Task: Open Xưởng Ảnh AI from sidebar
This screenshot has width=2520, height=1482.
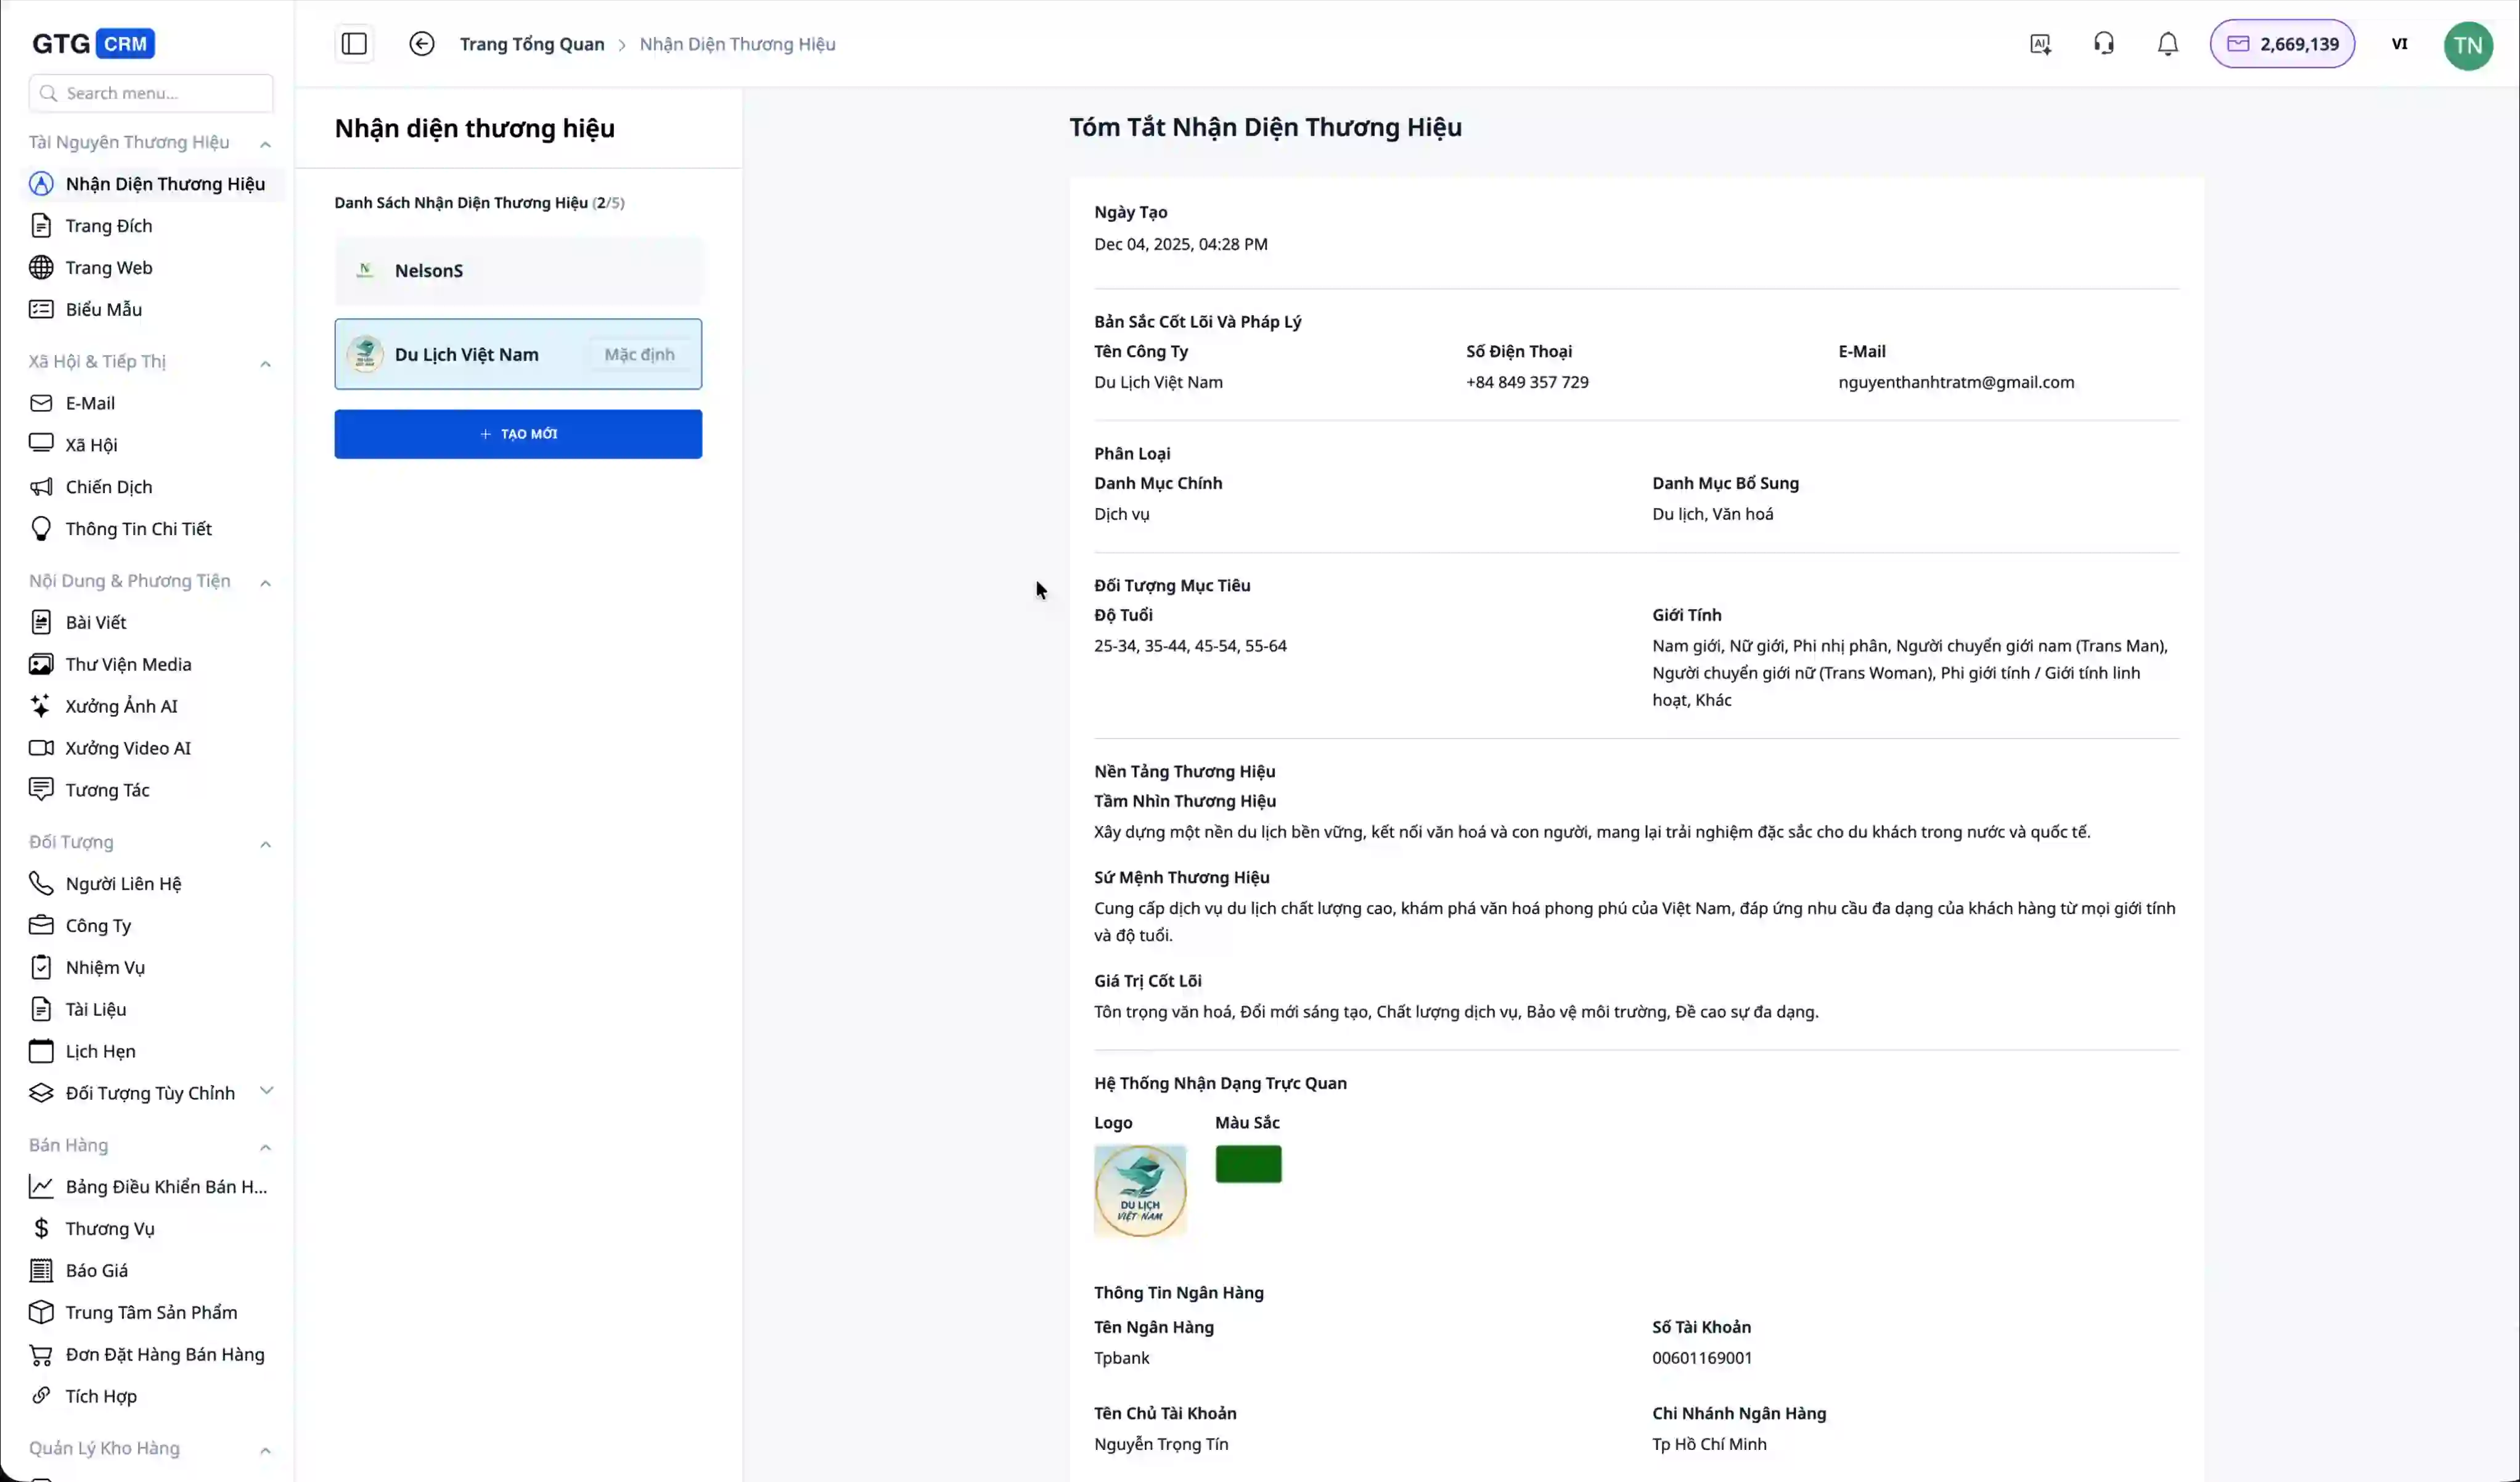Action: [121, 706]
